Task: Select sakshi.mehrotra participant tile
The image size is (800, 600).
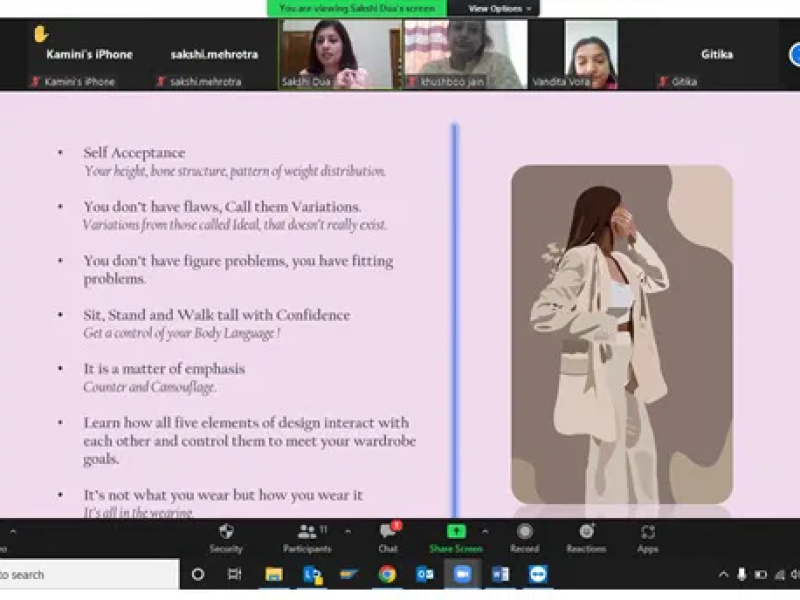Action: [214, 55]
